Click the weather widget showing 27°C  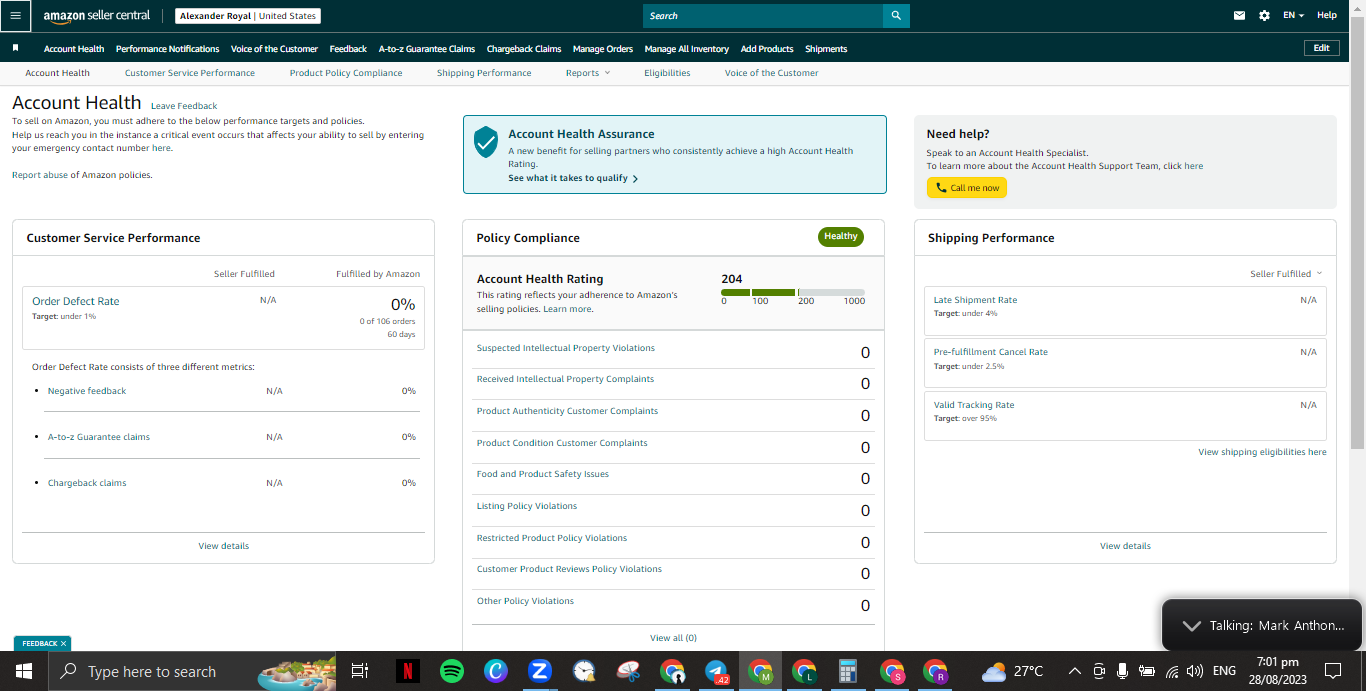coord(1012,671)
